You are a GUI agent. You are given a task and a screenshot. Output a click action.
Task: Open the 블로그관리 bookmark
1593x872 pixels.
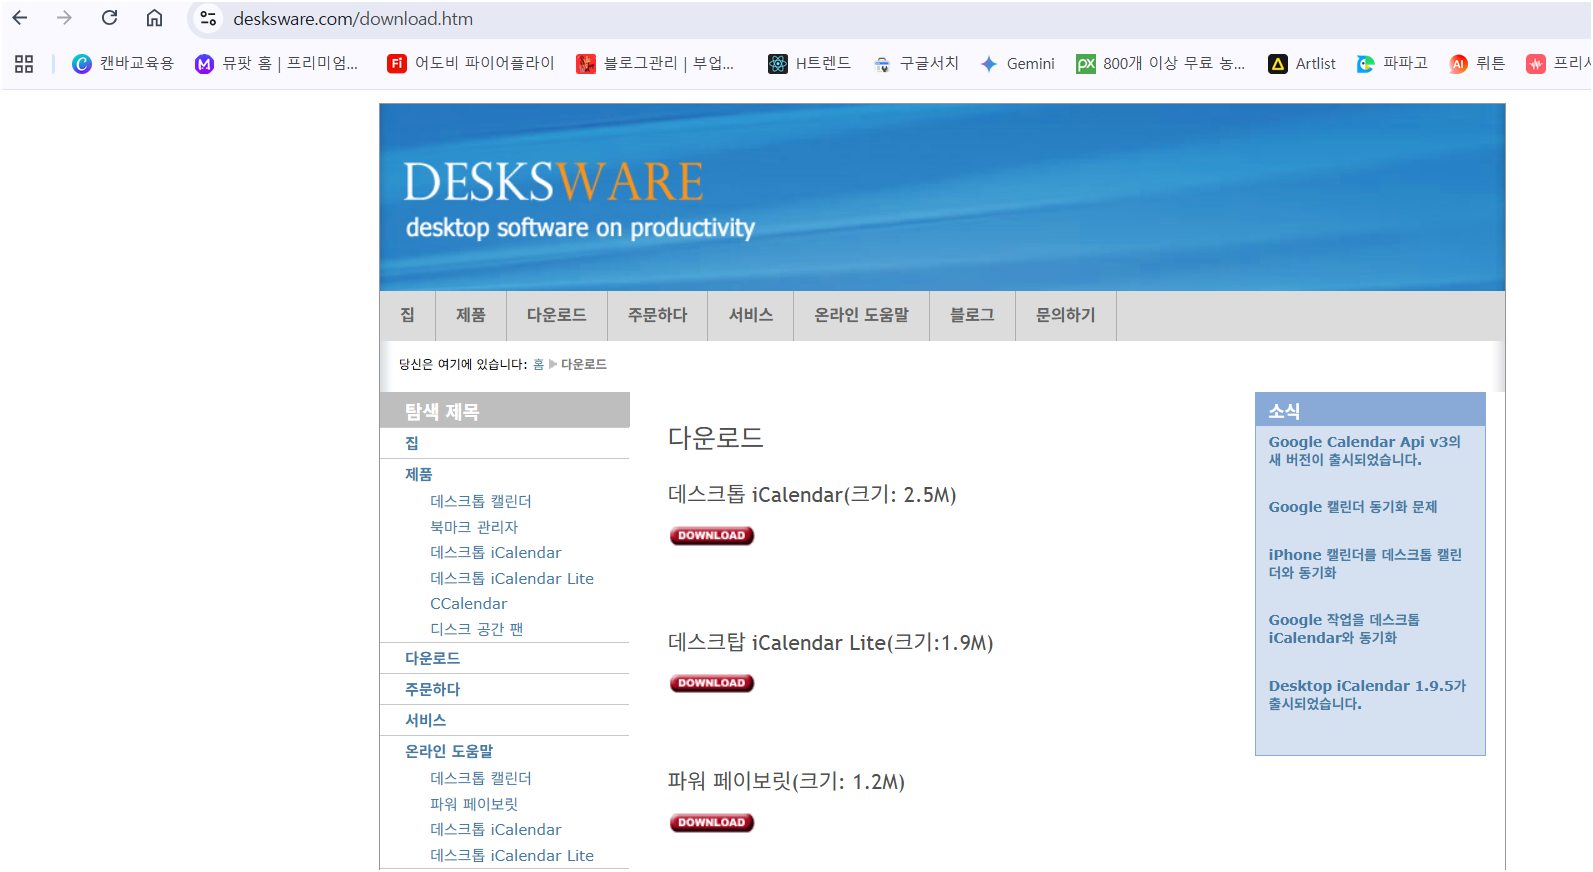[655, 64]
